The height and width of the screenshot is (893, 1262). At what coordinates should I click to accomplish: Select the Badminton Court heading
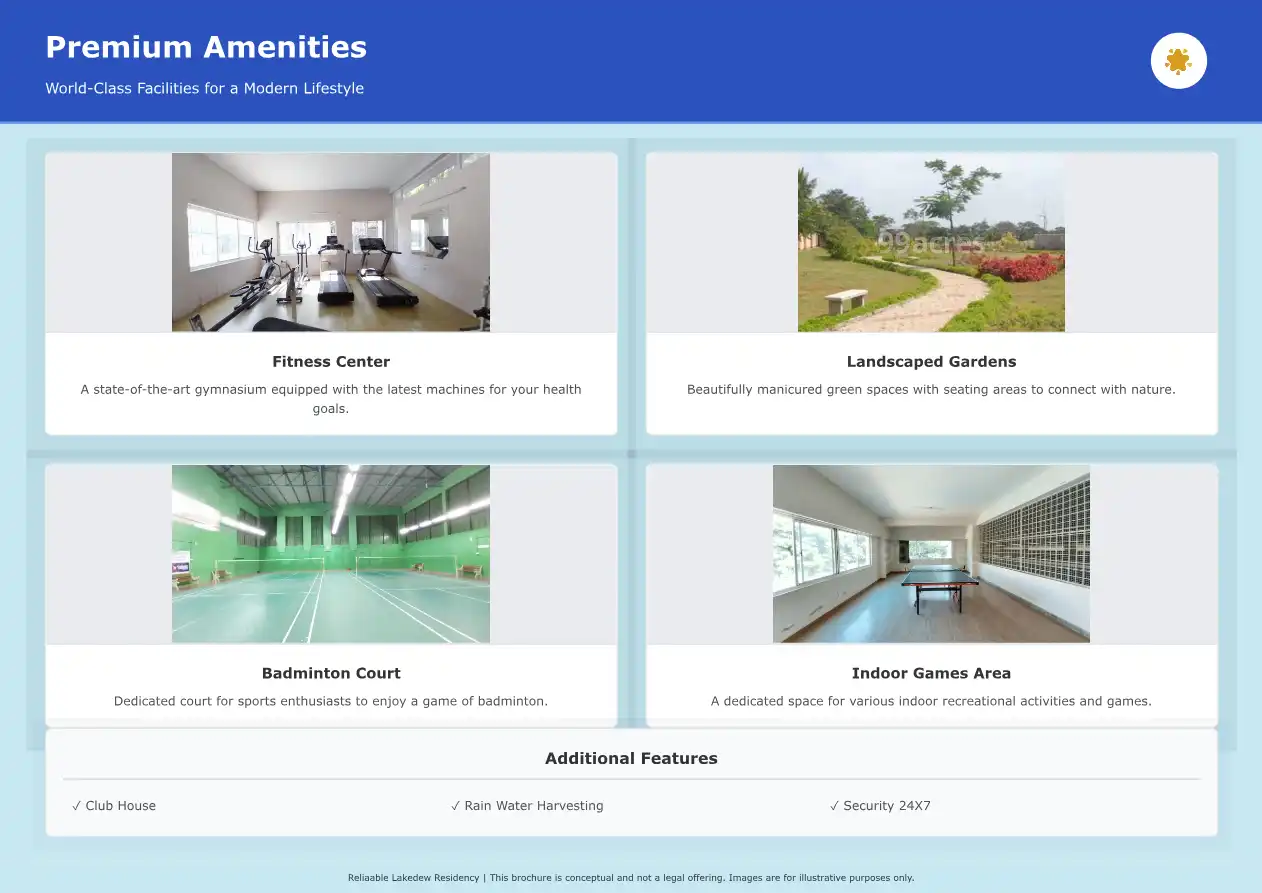[x=331, y=674]
